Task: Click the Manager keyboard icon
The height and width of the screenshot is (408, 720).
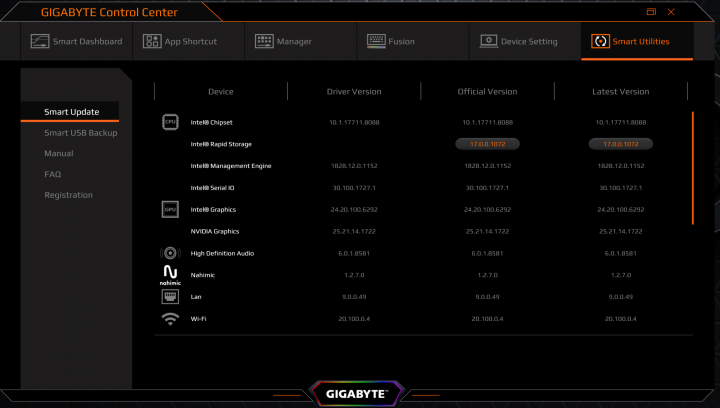Action: tap(264, 41)
